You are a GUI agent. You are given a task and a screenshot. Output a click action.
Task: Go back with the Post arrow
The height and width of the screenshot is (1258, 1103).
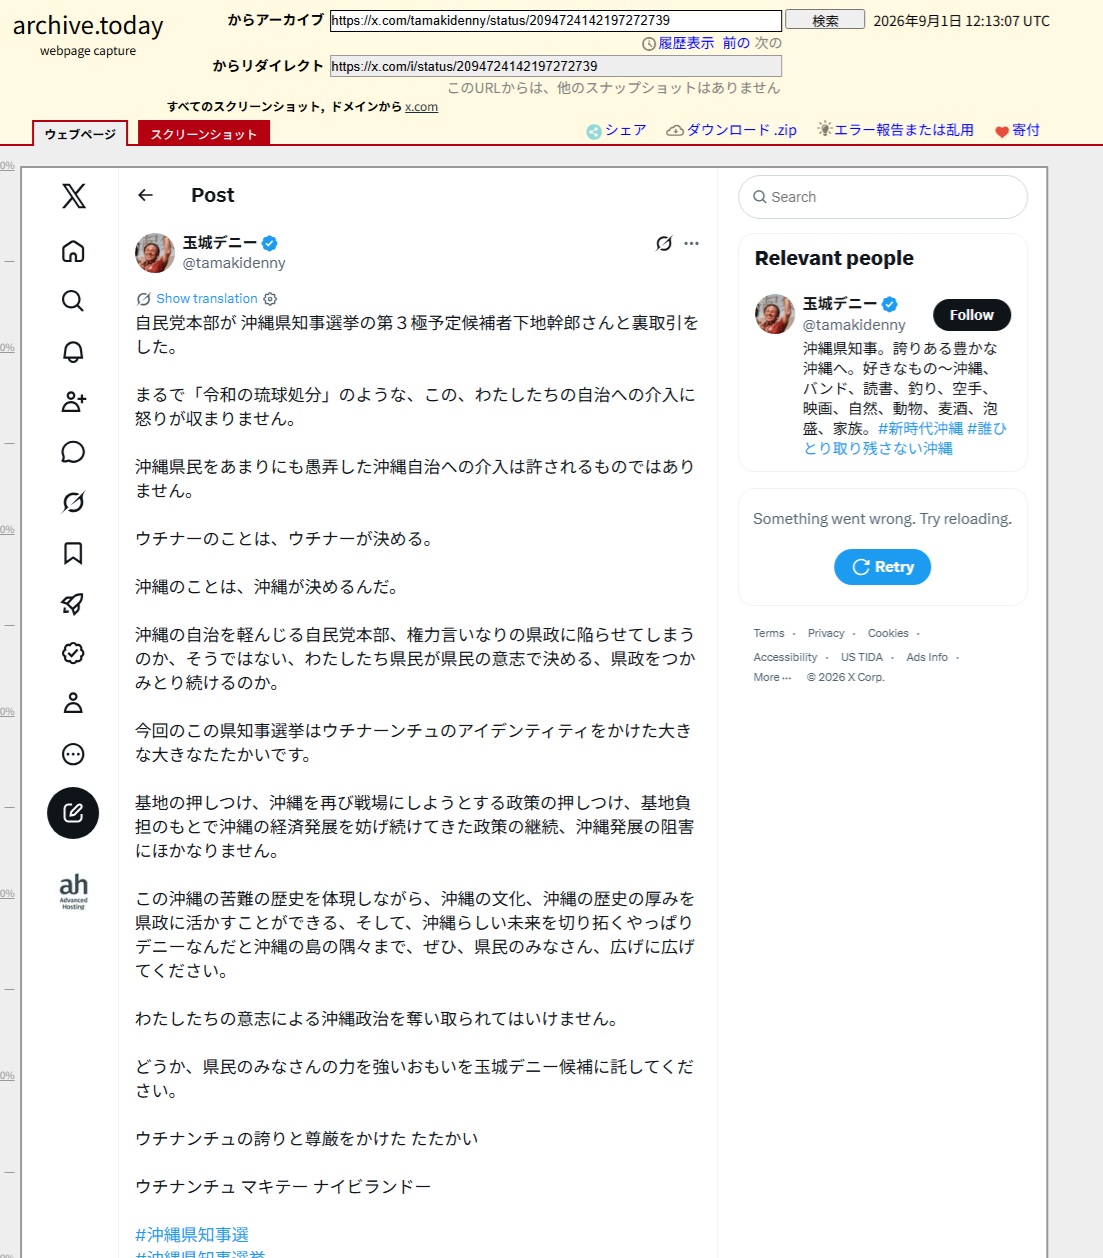point(146,195)
